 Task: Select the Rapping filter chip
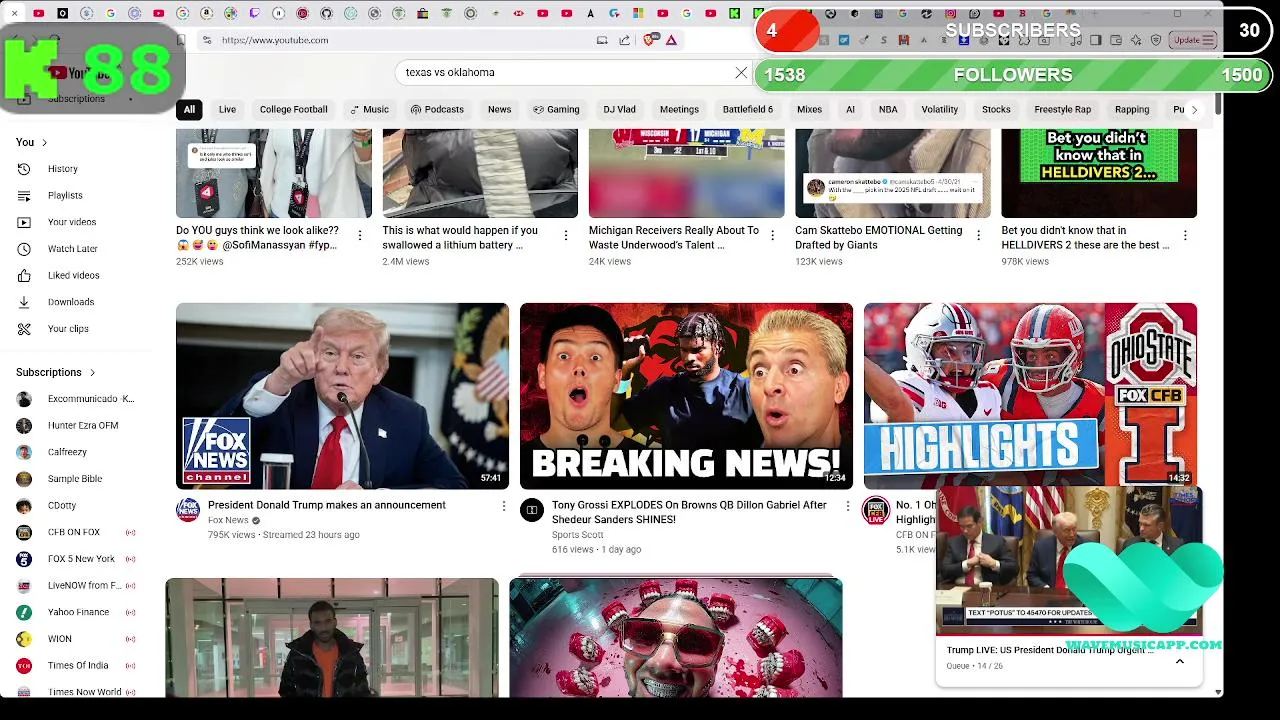[1132, 109]
